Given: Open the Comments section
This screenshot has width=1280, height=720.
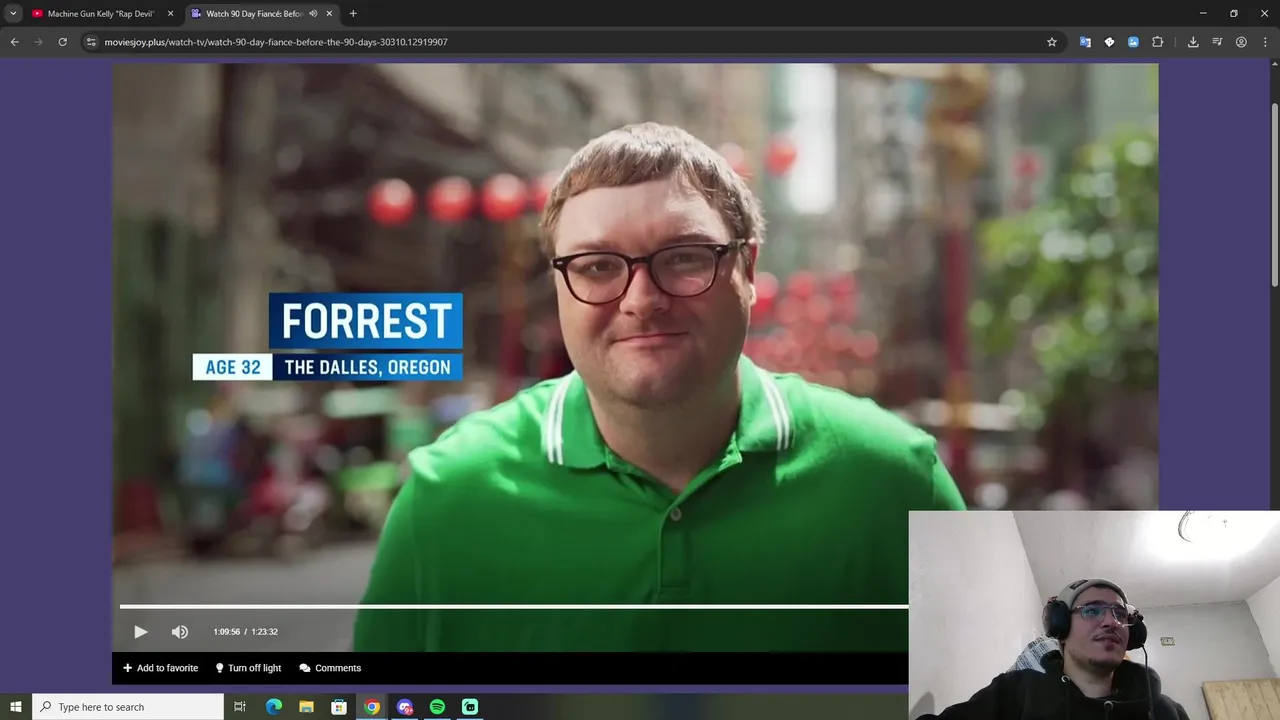Looking at the screenshot, I should point(330,668).
